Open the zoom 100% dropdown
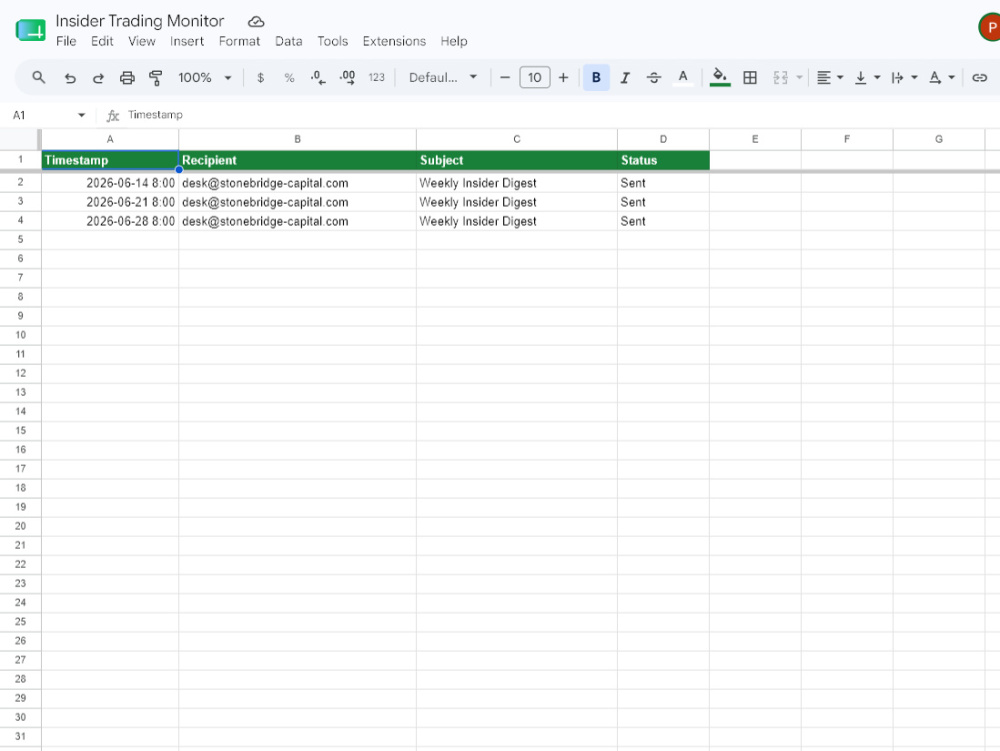This screenshot has height=751, width=1000. pyautogui.click(x=205, y=78)
